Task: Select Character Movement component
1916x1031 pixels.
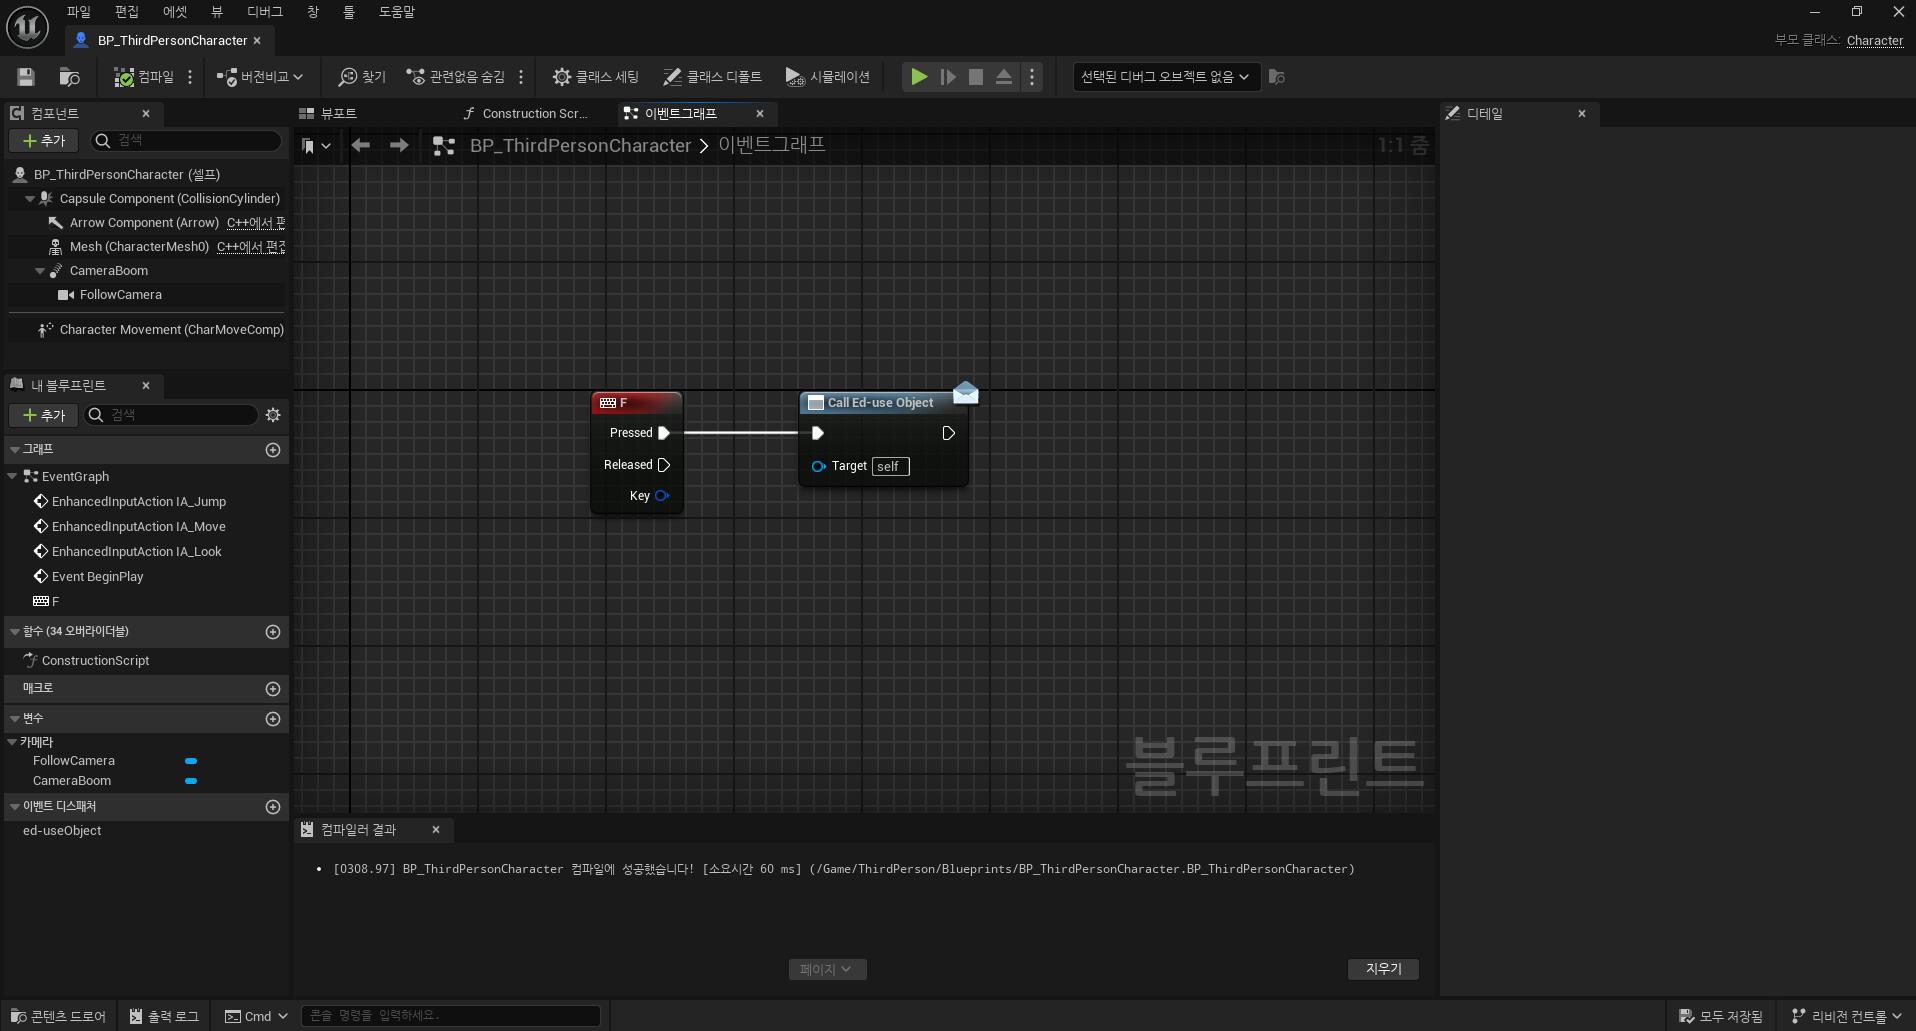Action: point(171,330)
